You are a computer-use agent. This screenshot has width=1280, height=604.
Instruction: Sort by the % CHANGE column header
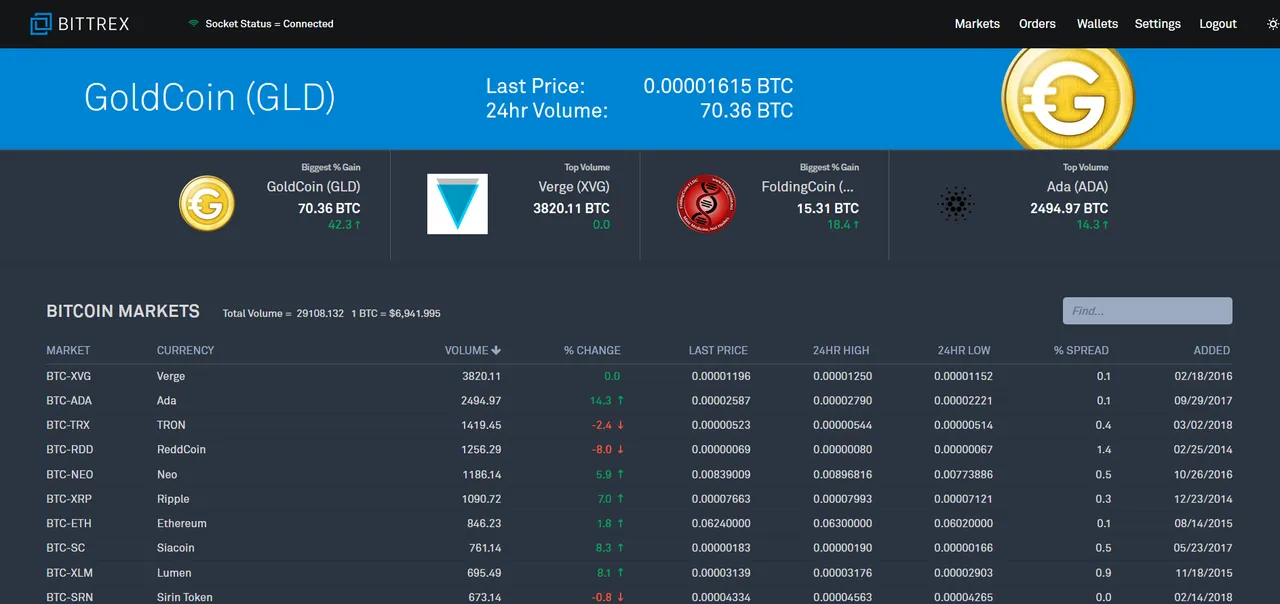point(592,351)
